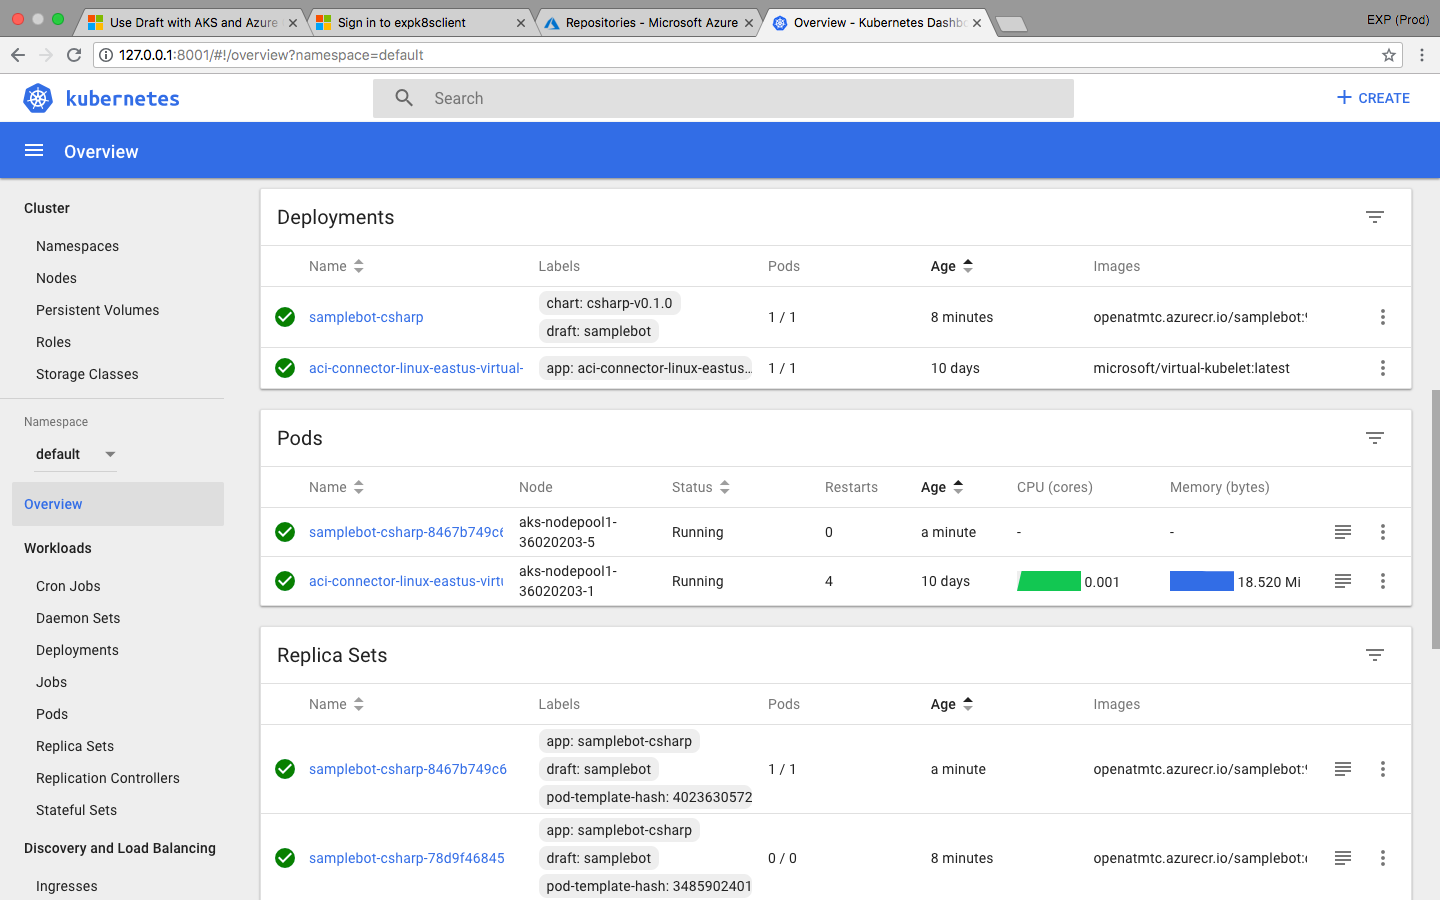Sort Replica Sets by Age
Viewport: 1440px width, 900px height.
coord(951,704)
